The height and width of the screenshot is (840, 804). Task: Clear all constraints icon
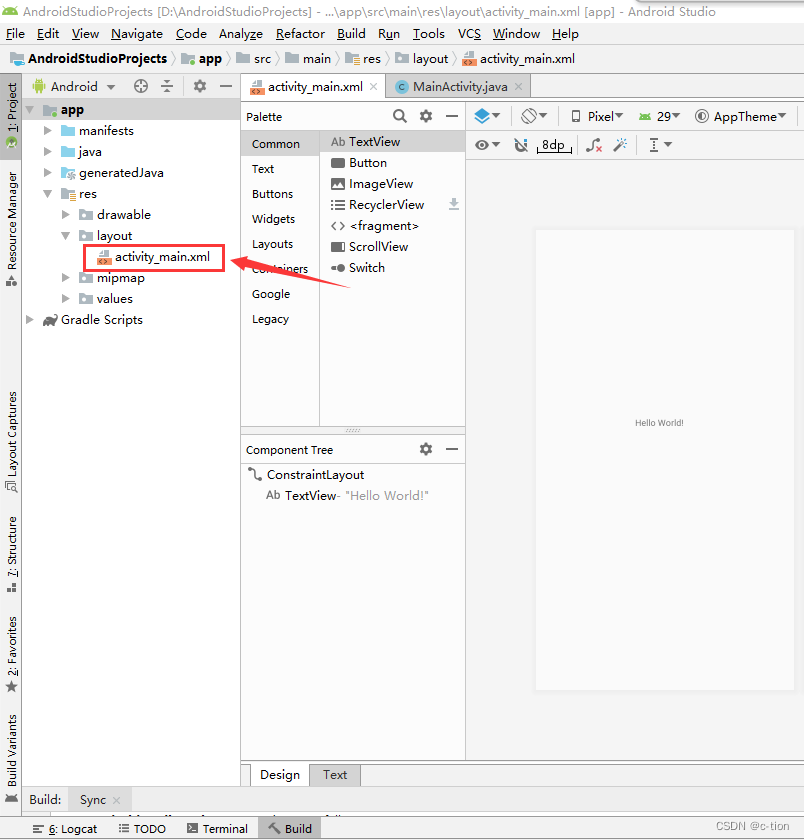(x=593, y=145)
